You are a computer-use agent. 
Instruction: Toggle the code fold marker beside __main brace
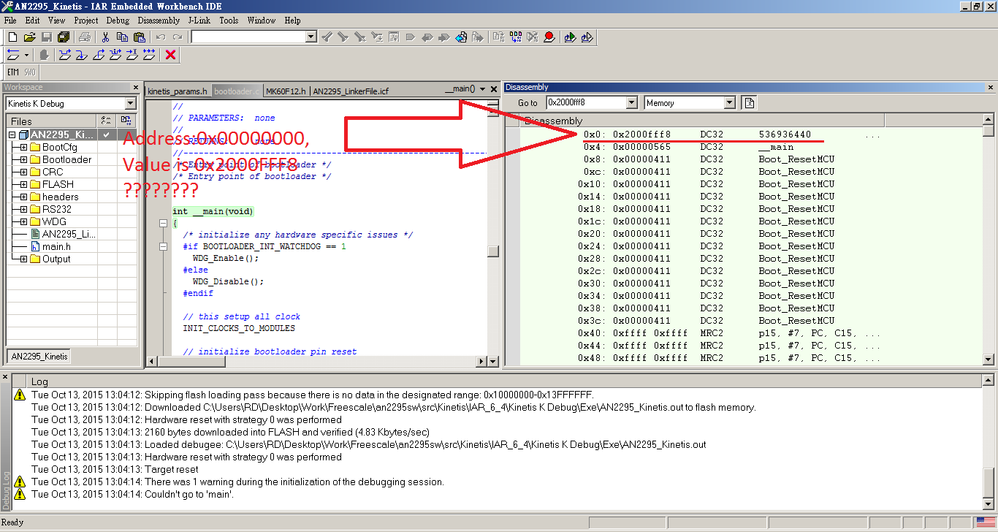click(x=164, y=223)
